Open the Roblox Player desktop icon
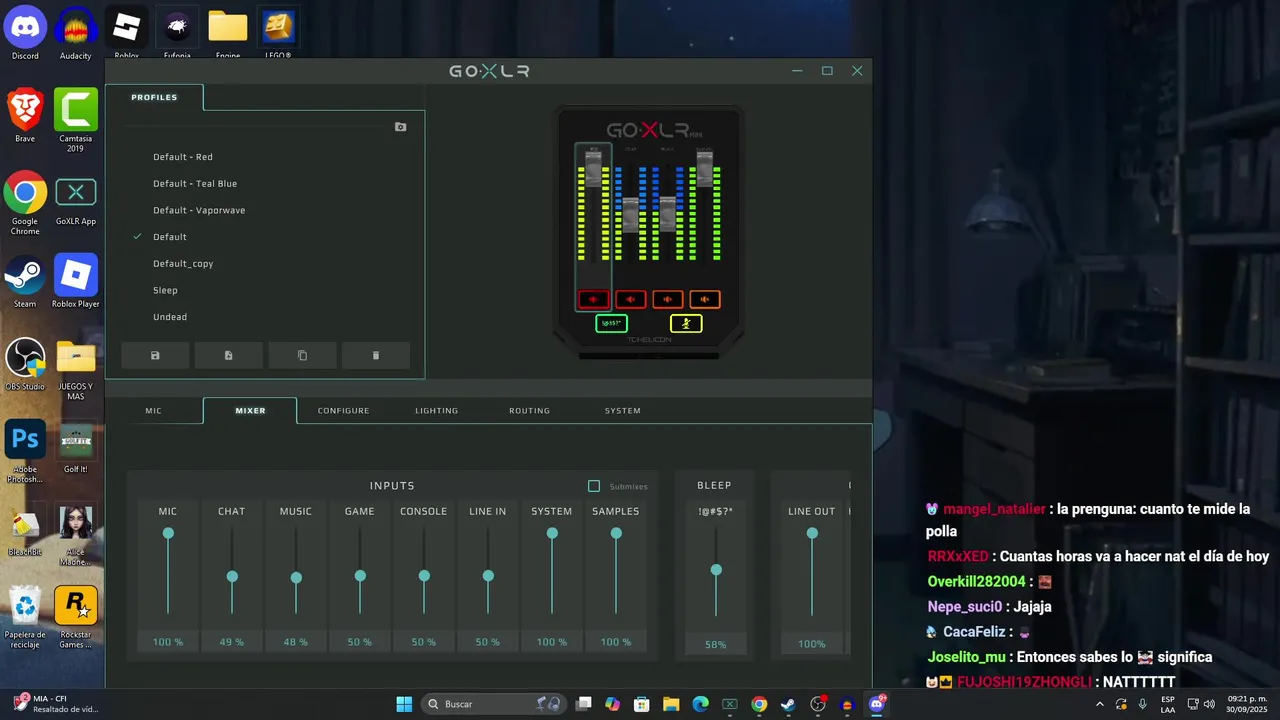The image size is (1280, 720). coord(75,281)
